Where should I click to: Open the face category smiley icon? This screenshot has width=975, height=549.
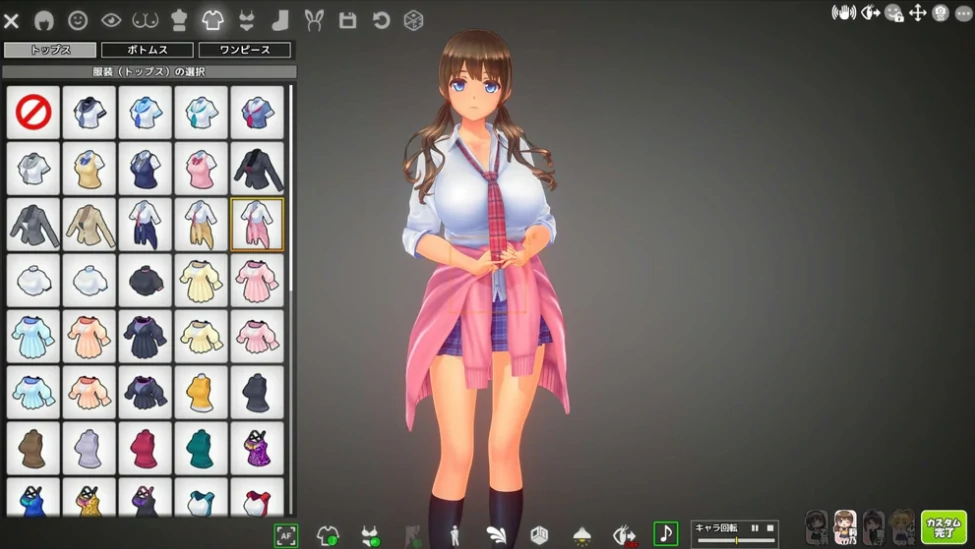click(x=78, y=21)
